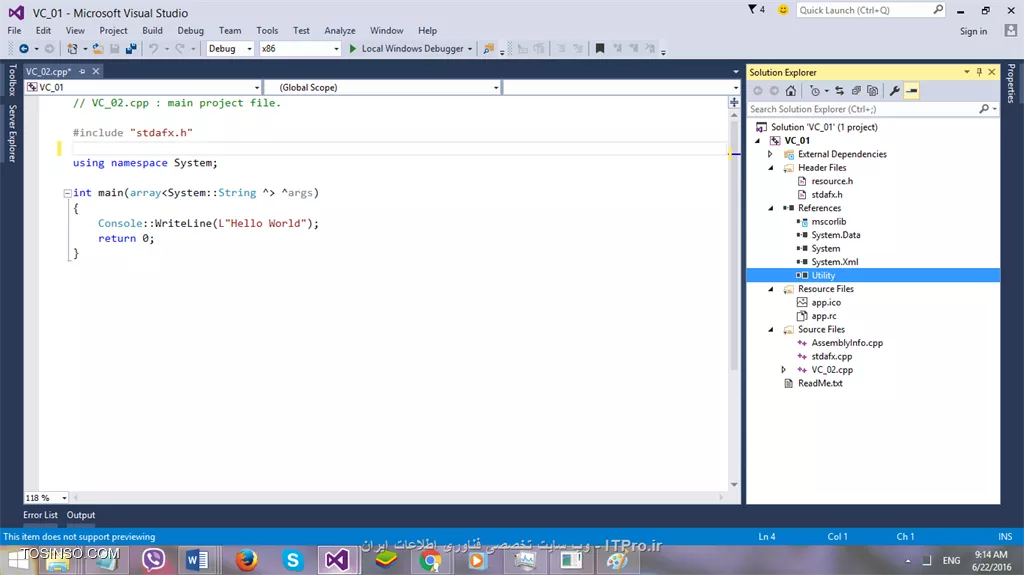Image resolution: width=1024 pixels, height=575 pixels.
Task: Click the Sign in link
Action: (973, 31)
